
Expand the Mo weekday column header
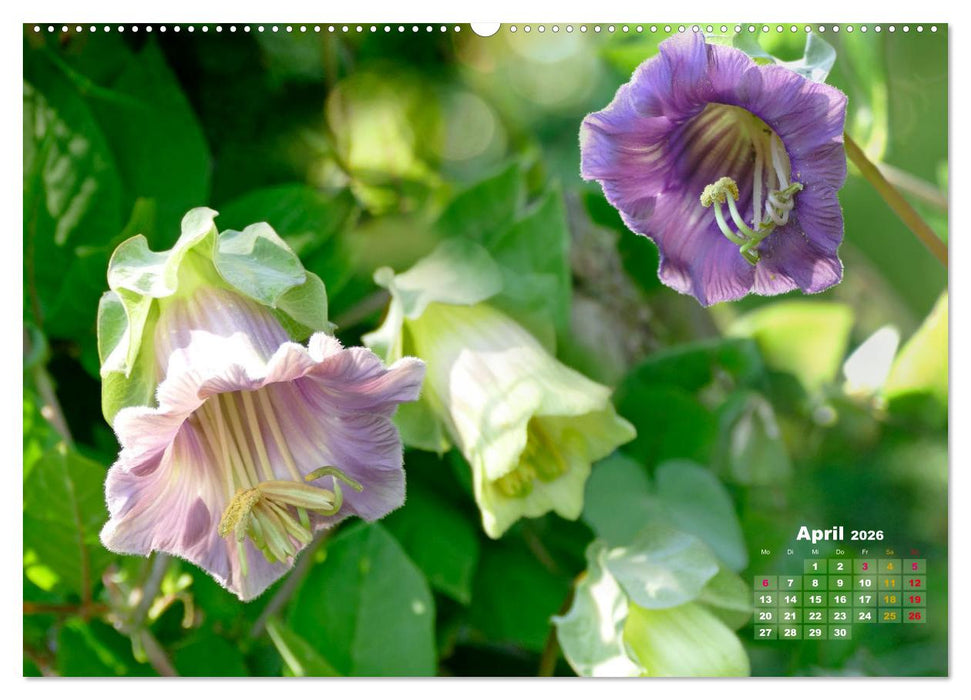765,552
